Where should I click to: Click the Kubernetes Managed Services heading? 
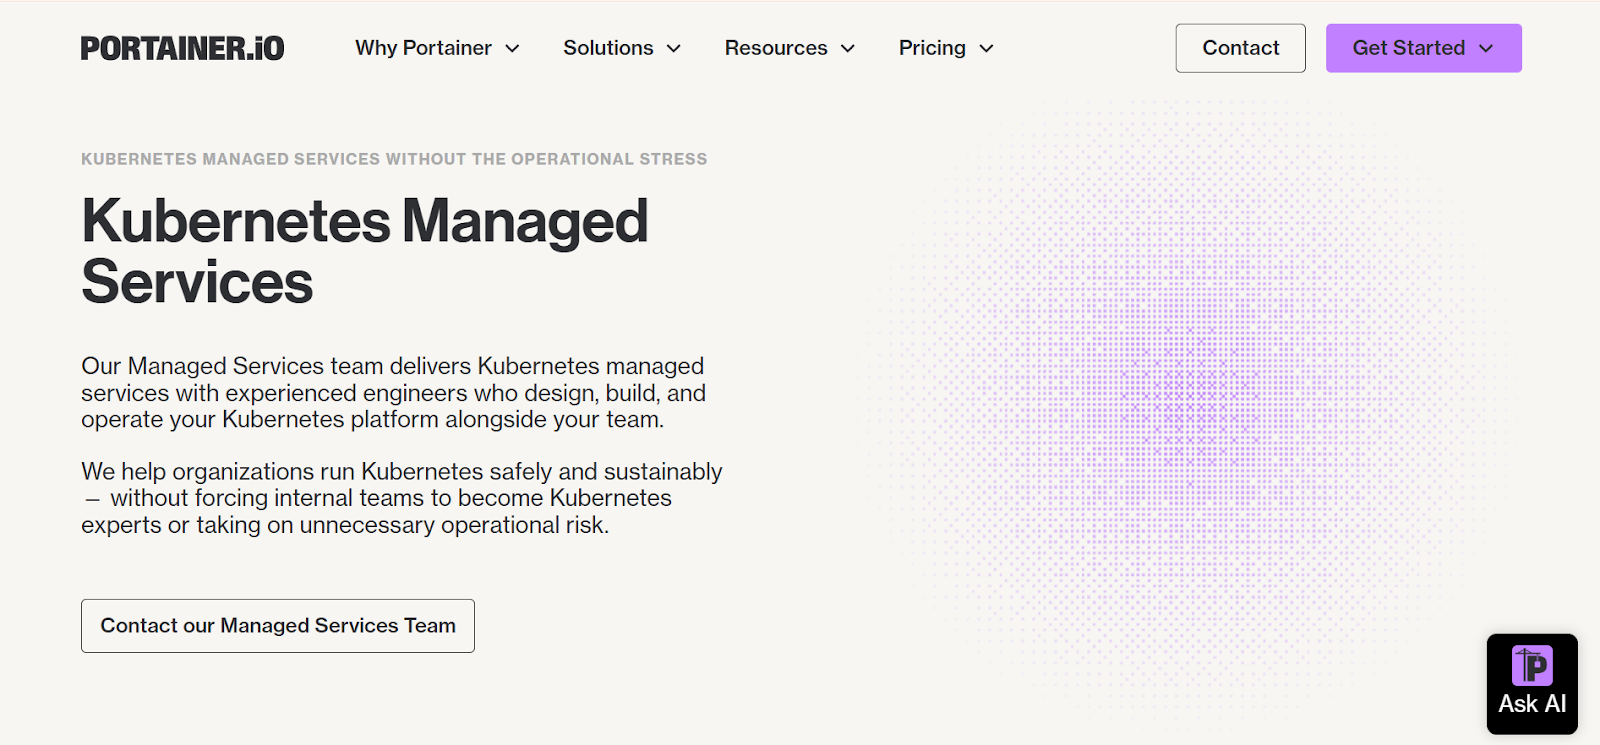pos(365,251)
